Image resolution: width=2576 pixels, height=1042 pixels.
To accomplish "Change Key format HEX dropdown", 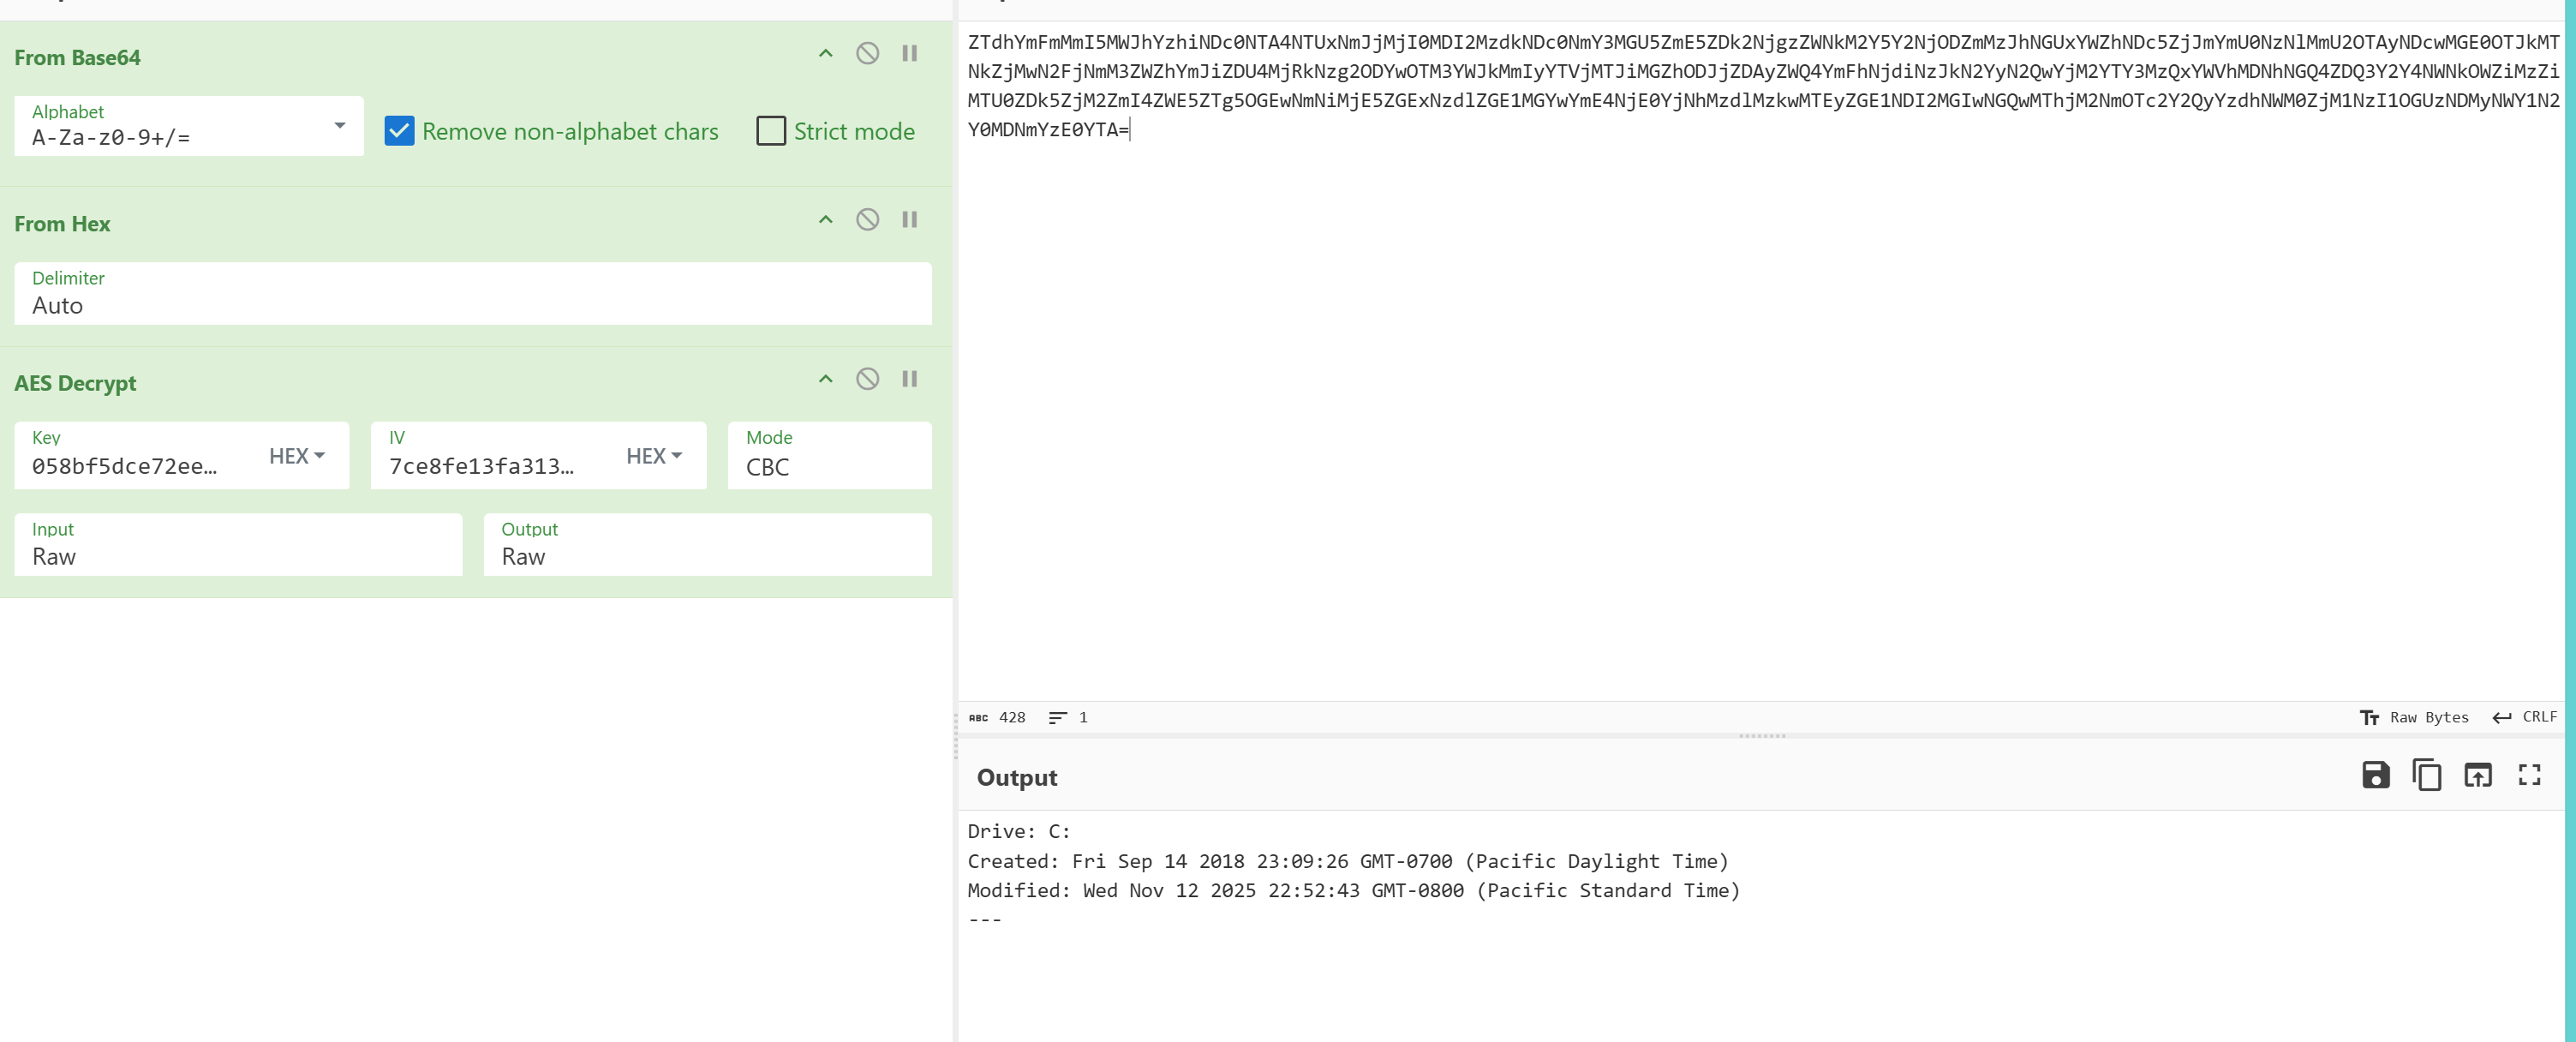I will pyautogui.click(x=297, y=456).
